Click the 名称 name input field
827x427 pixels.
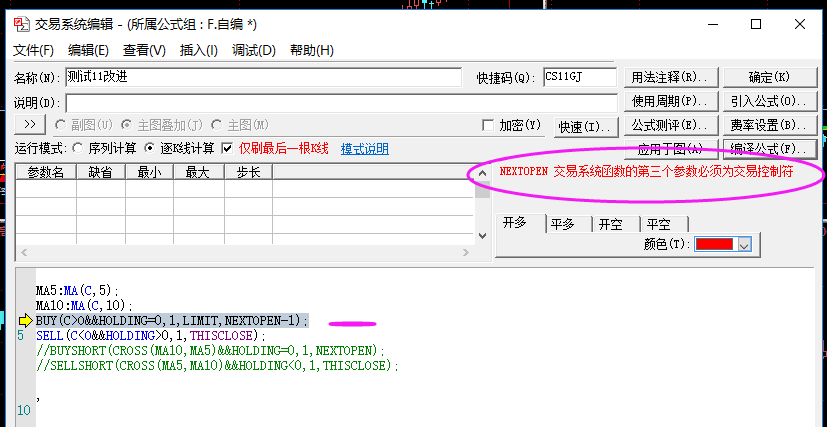[x=262, y=78]
